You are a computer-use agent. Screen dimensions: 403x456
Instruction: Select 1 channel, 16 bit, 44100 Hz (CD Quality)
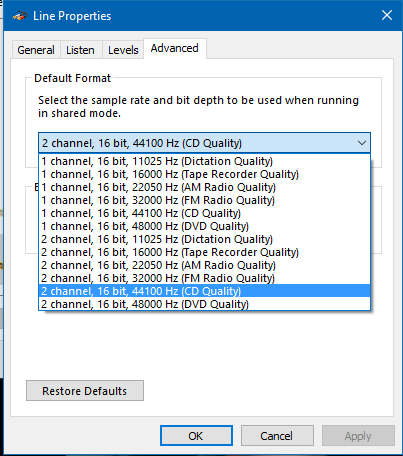click(204, 213)
